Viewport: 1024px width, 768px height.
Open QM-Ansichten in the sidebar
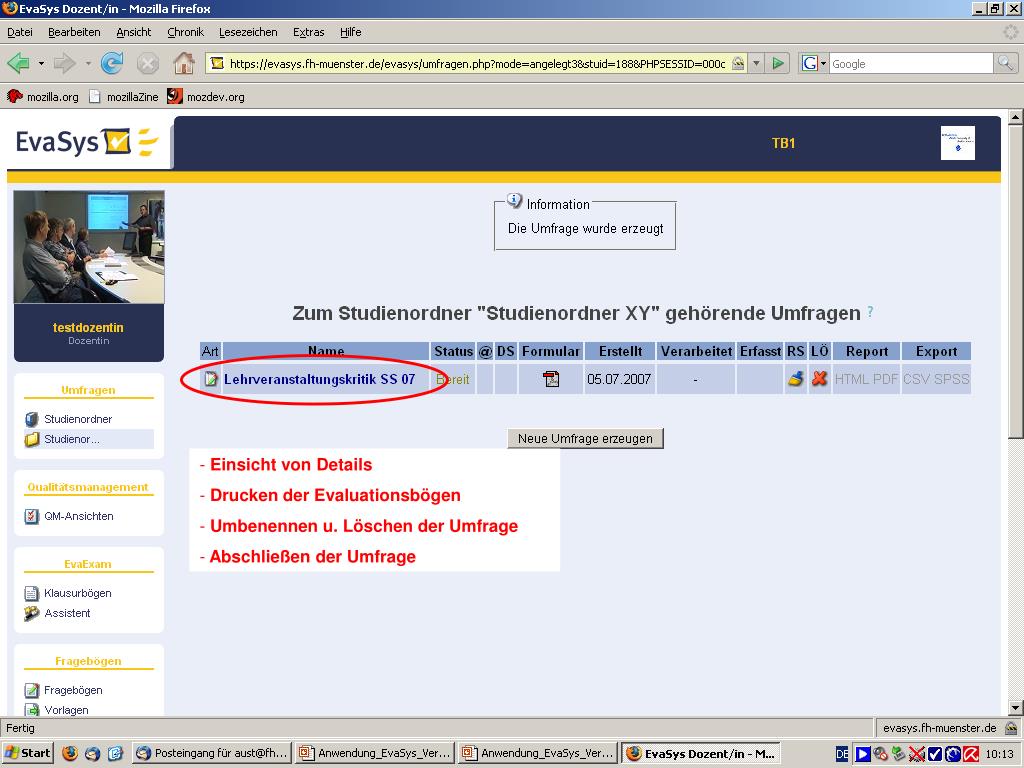(78, 516)
